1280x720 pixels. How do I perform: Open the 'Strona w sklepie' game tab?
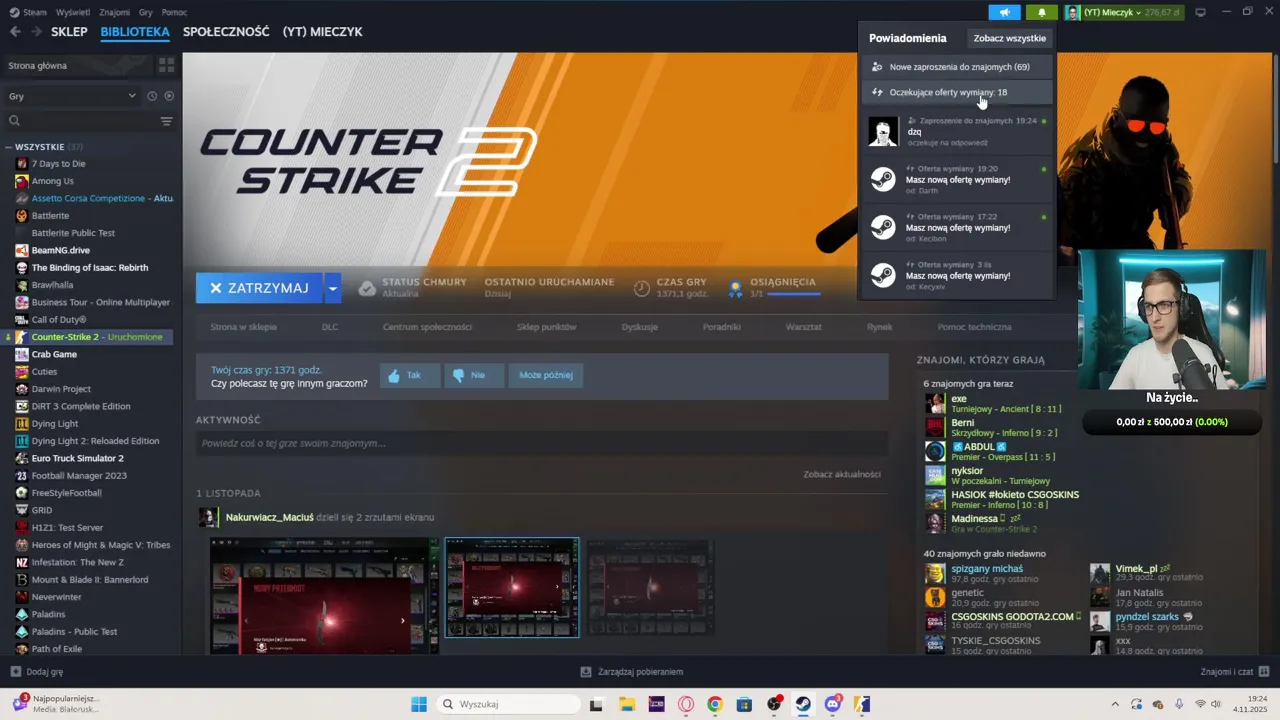(x=243, y=327)
